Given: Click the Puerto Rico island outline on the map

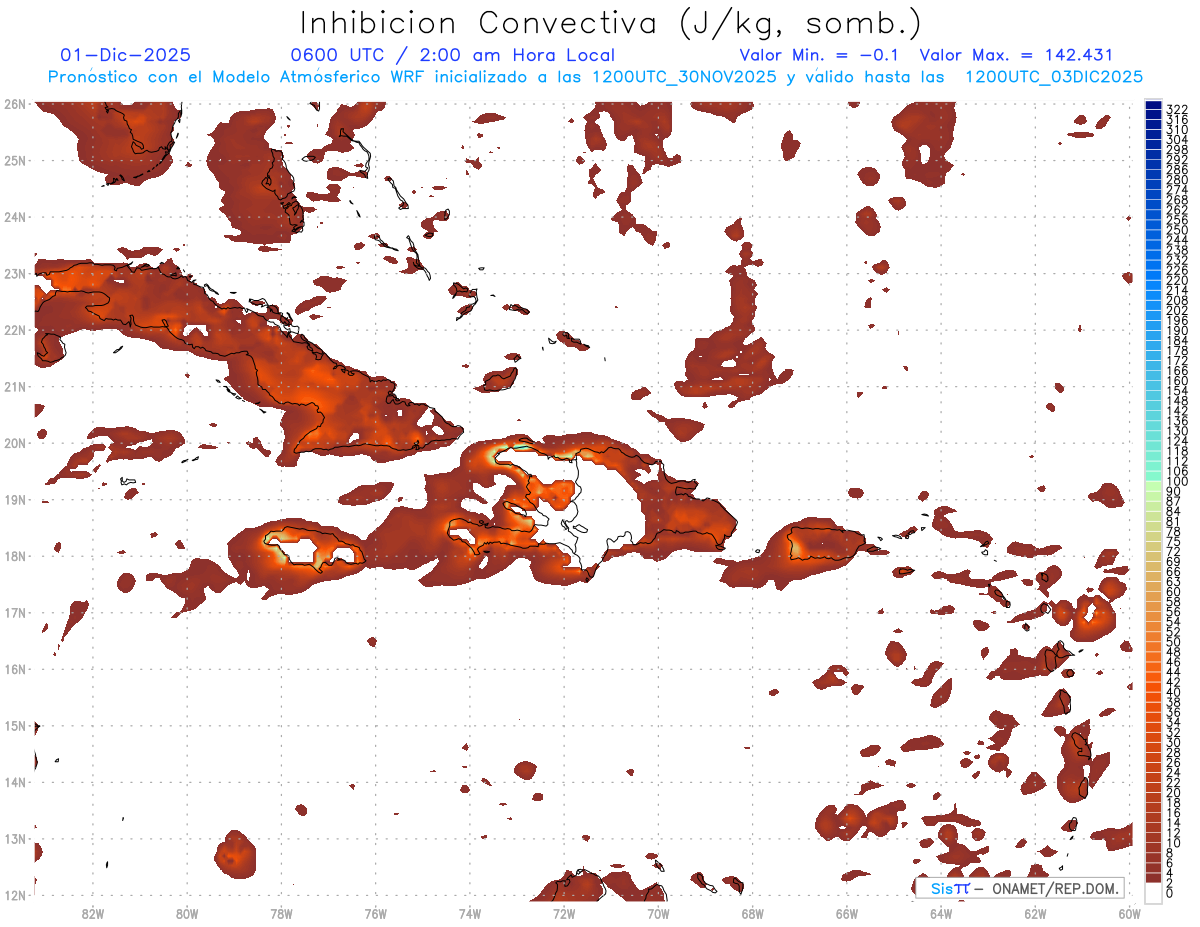Looking at the screenshot, I should 825,543.
